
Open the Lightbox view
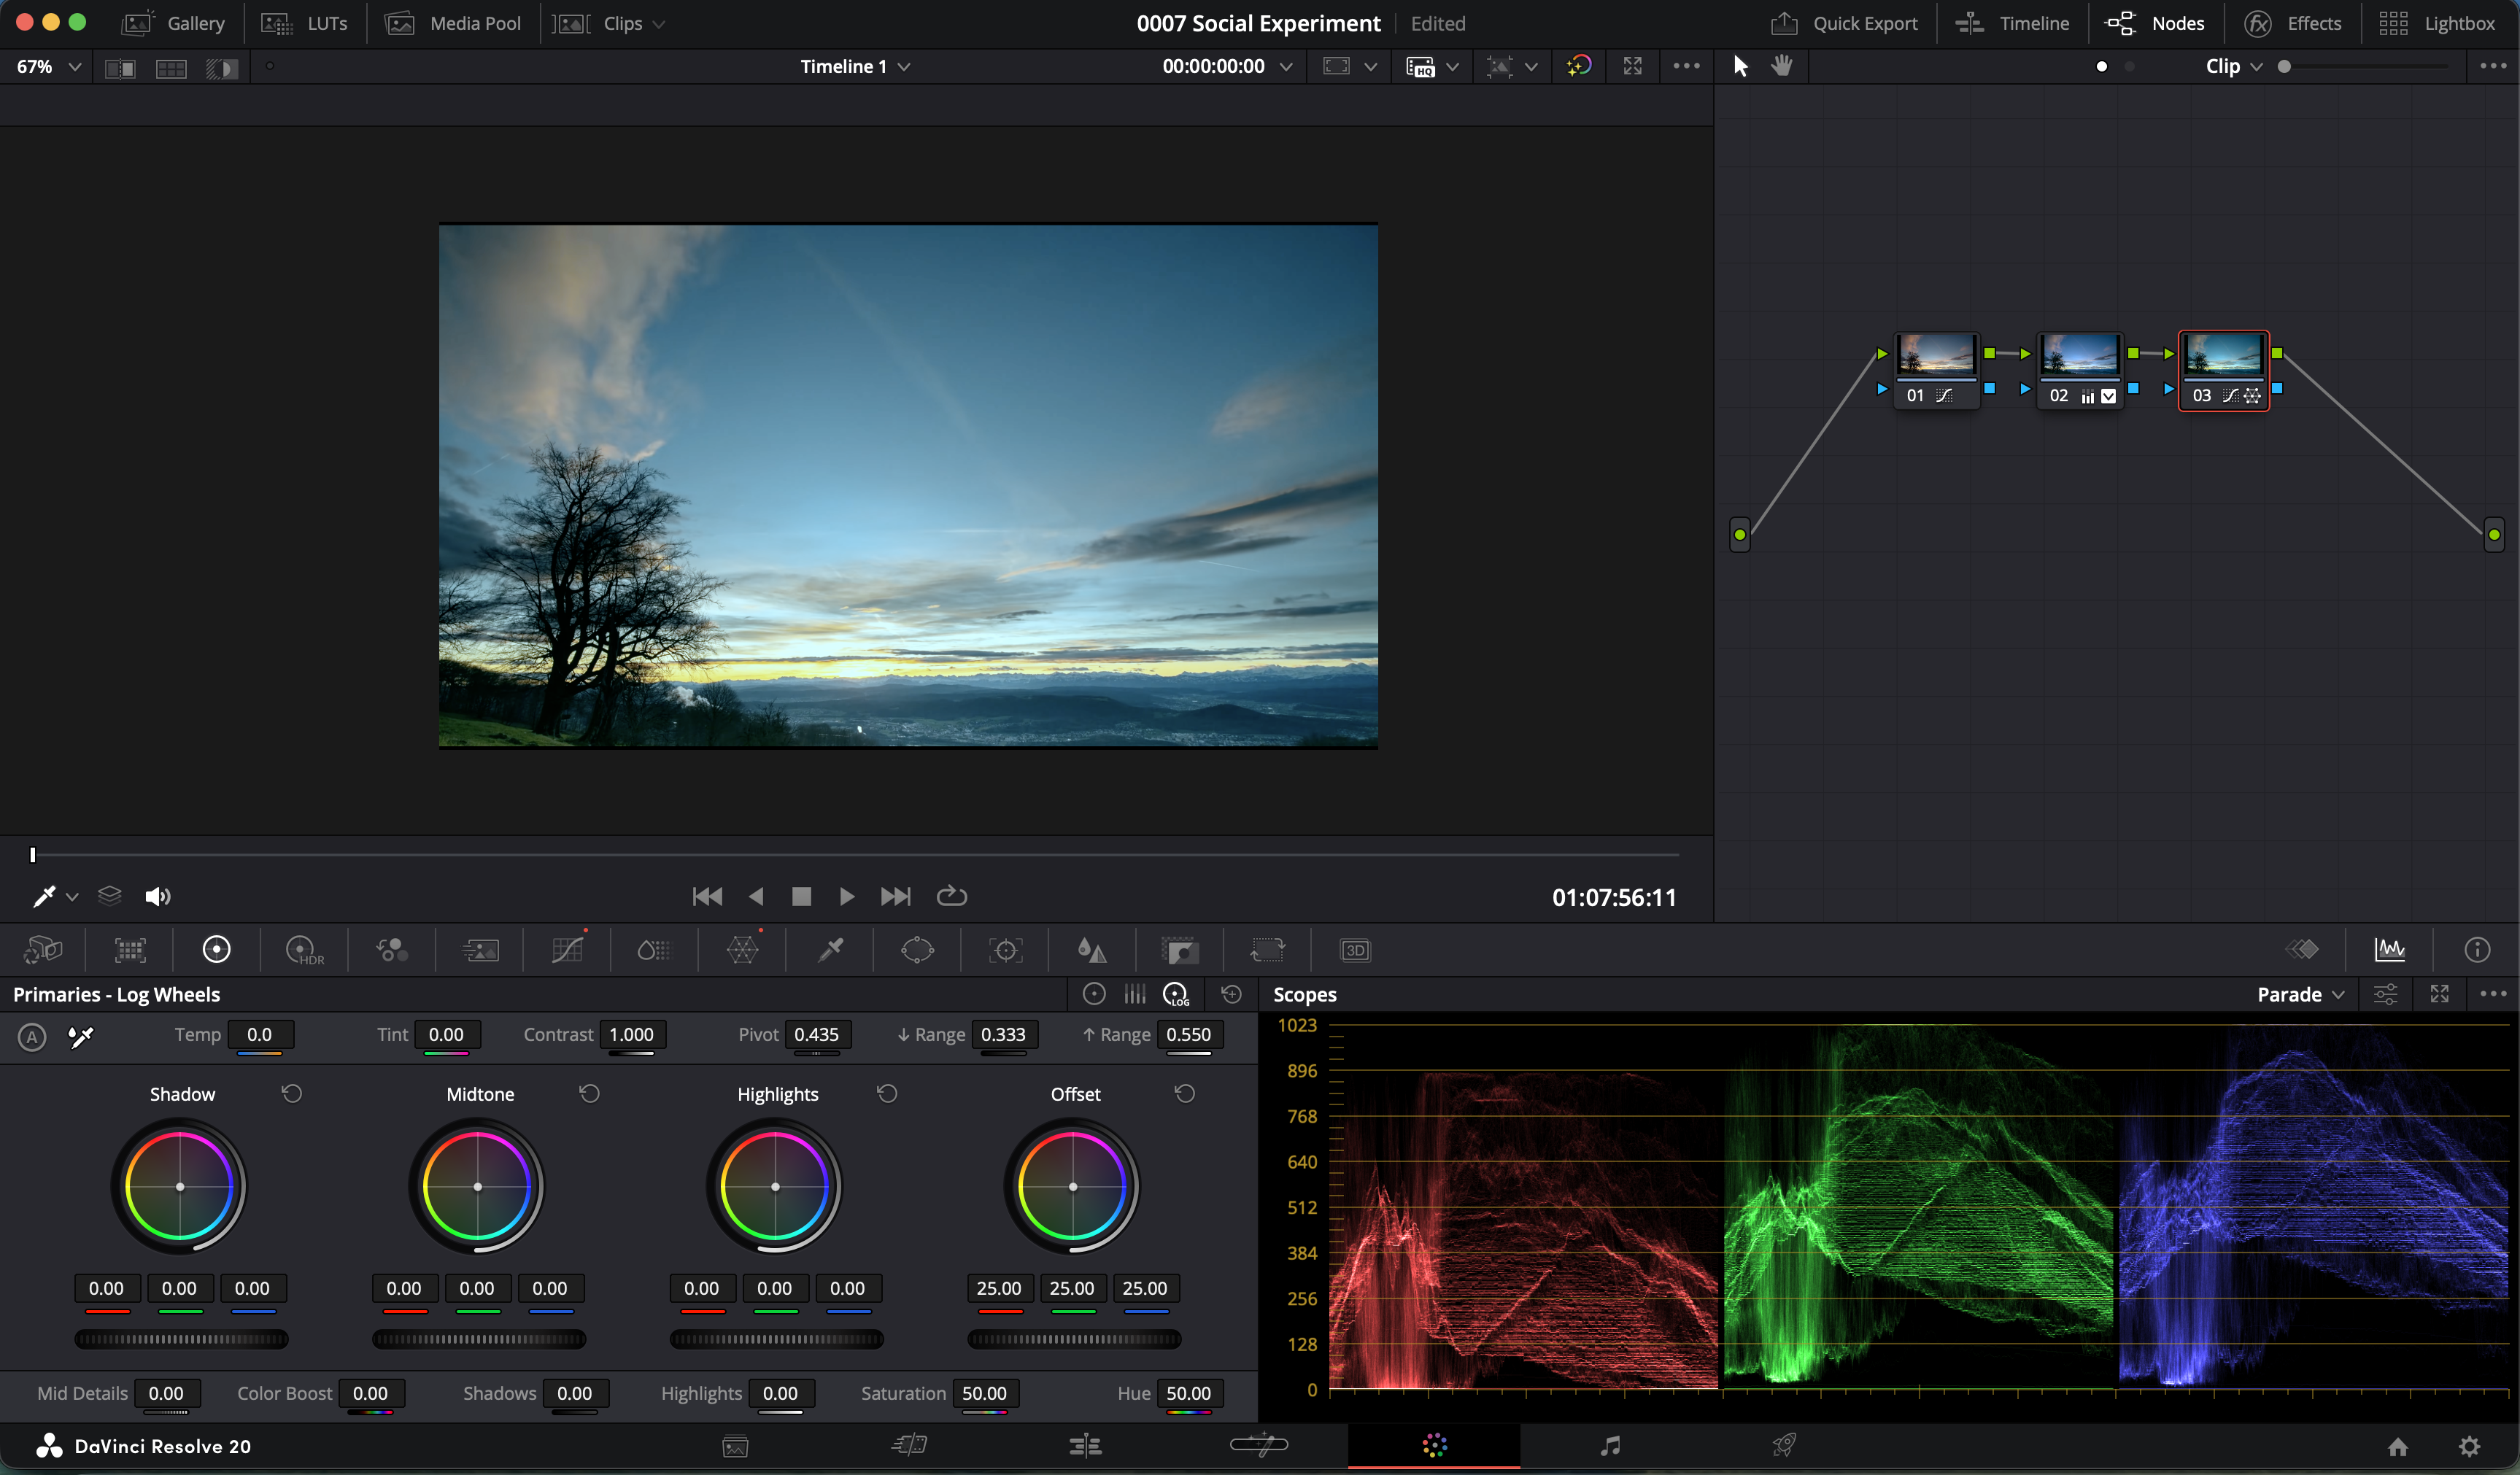(x=2436, y=23)
